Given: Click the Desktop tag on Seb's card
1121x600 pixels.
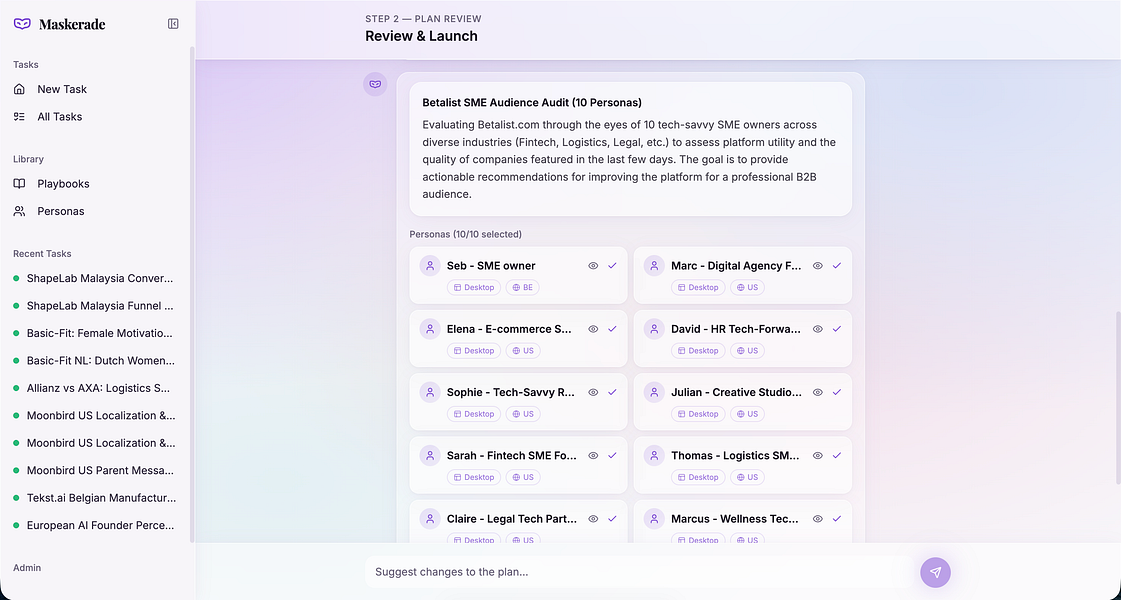Looking at the screenshot, I should (x=474, y=287).
